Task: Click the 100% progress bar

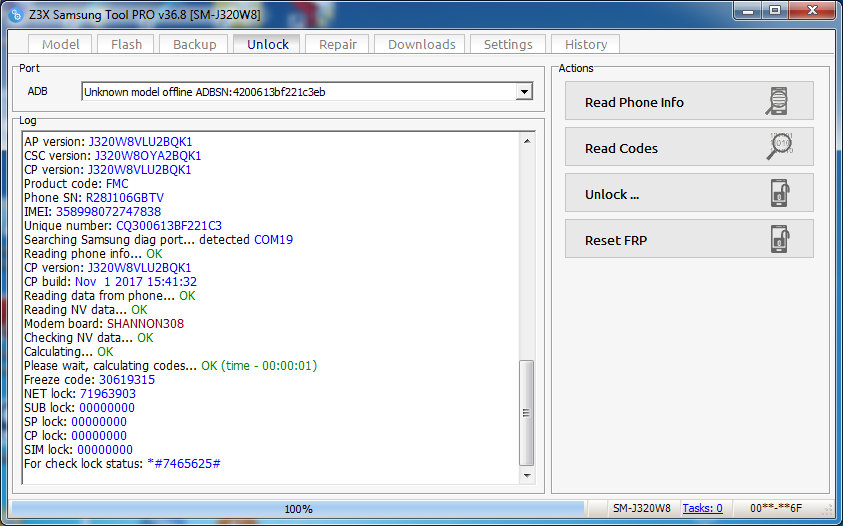Action: click(298, 508)
